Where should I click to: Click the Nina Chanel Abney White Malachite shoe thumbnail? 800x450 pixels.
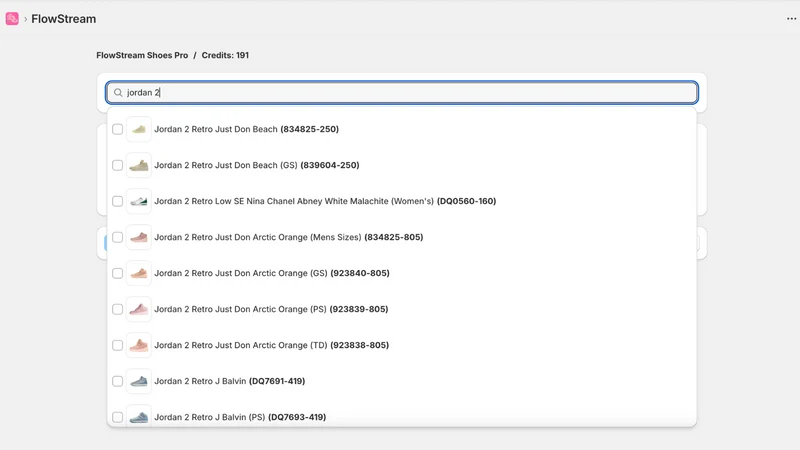point(139,201)
